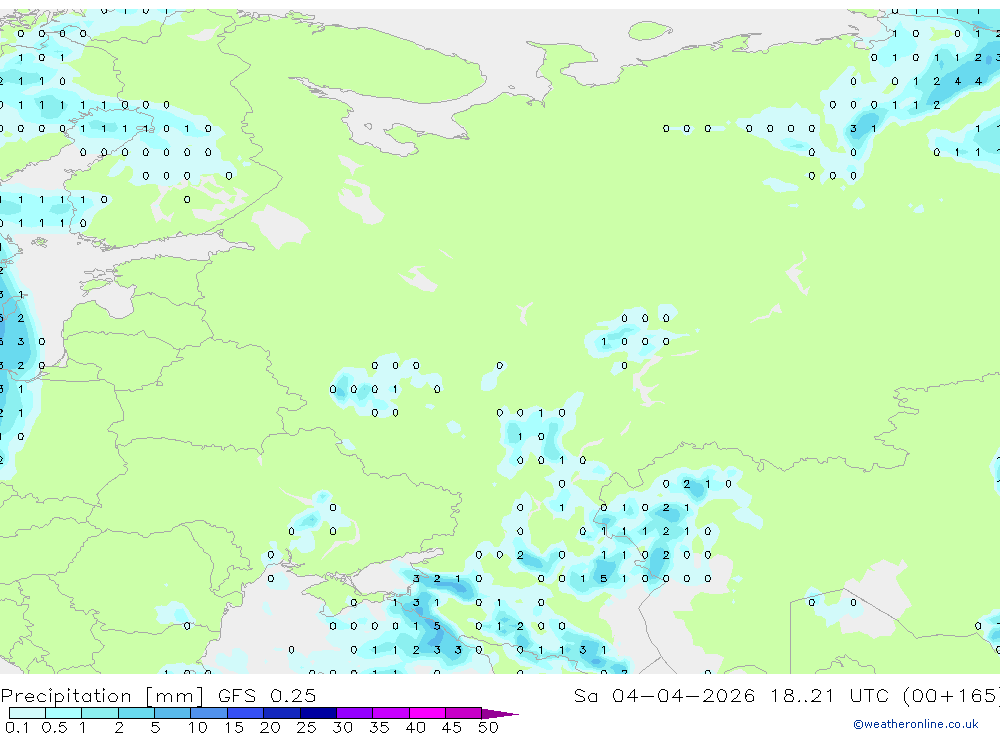Image resolution: width=1000 pixels, height=733 pixels.
Task: Pick the 40–45 mm legend color box
Action: [427, 713]
